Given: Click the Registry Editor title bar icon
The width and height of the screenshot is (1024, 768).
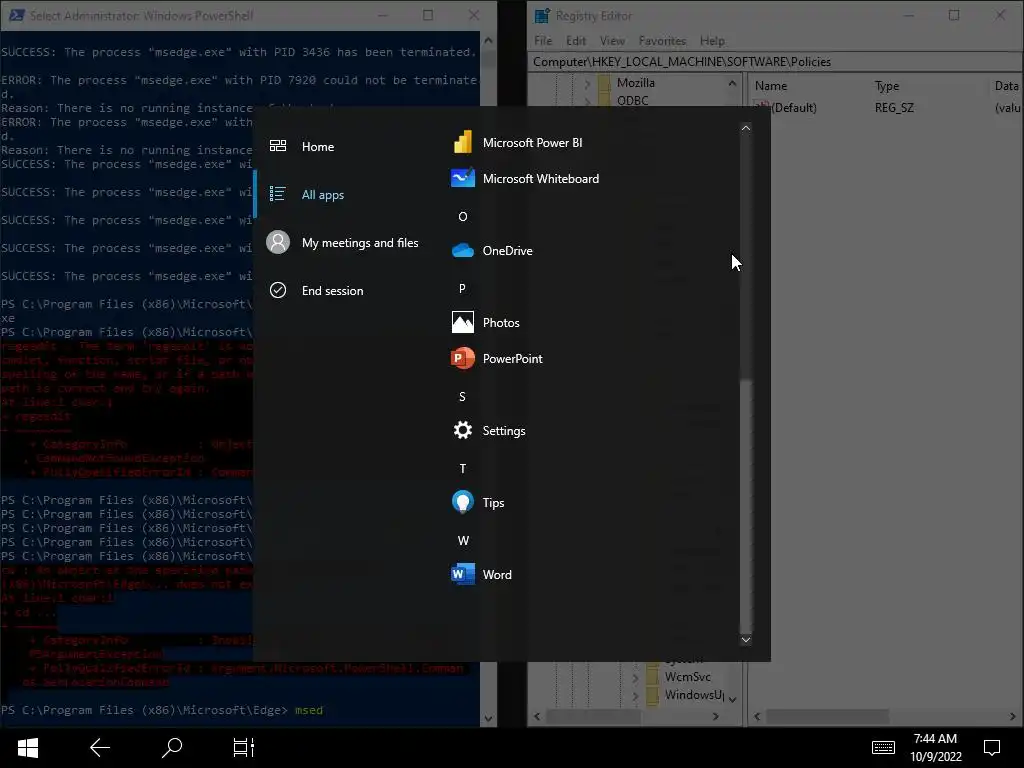Looking at the screenshot, I should coord(542,16).
